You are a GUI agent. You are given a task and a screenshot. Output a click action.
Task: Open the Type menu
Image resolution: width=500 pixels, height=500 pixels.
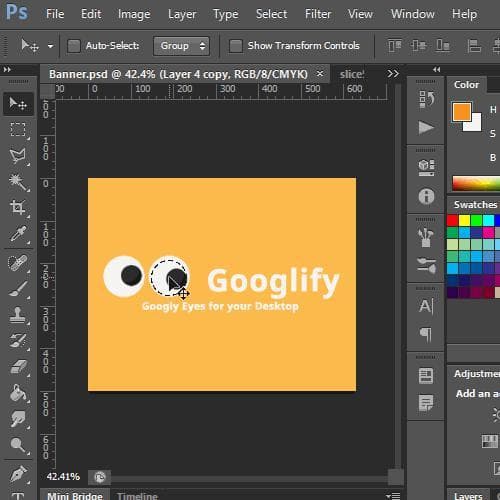pos(226,14)
